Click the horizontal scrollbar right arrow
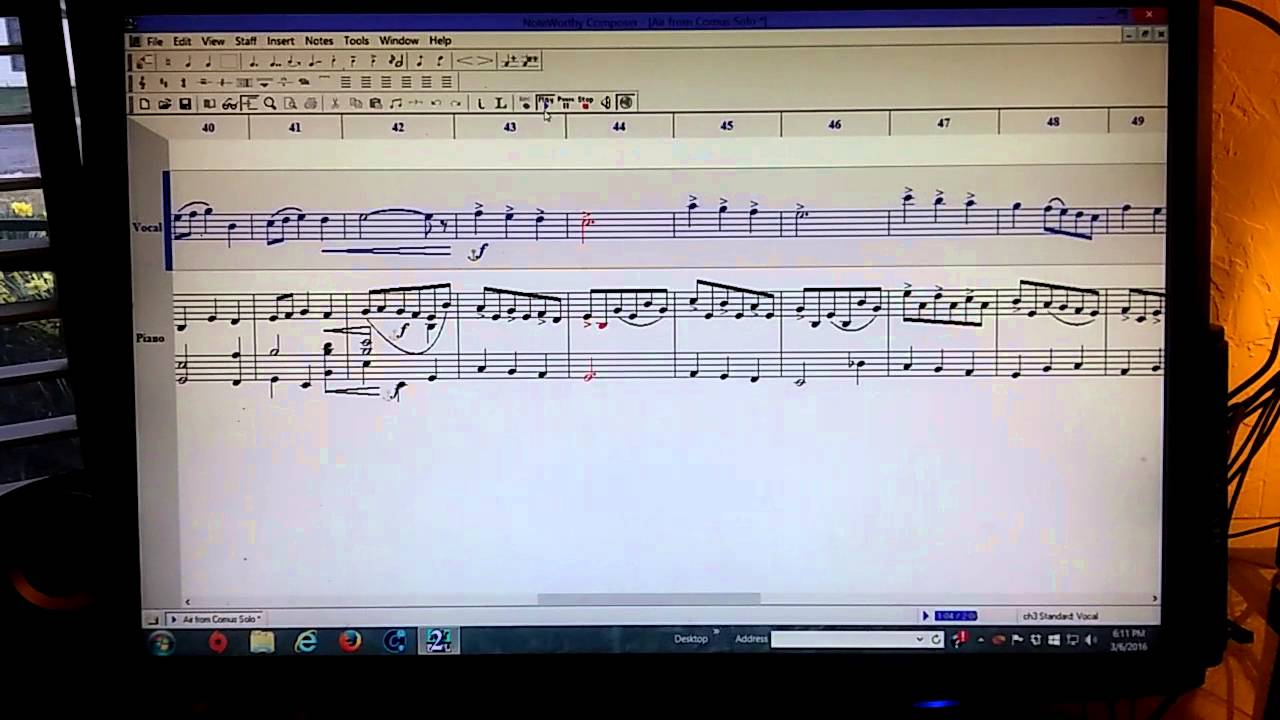The image size is (1280, 720). click(1154, 598)
